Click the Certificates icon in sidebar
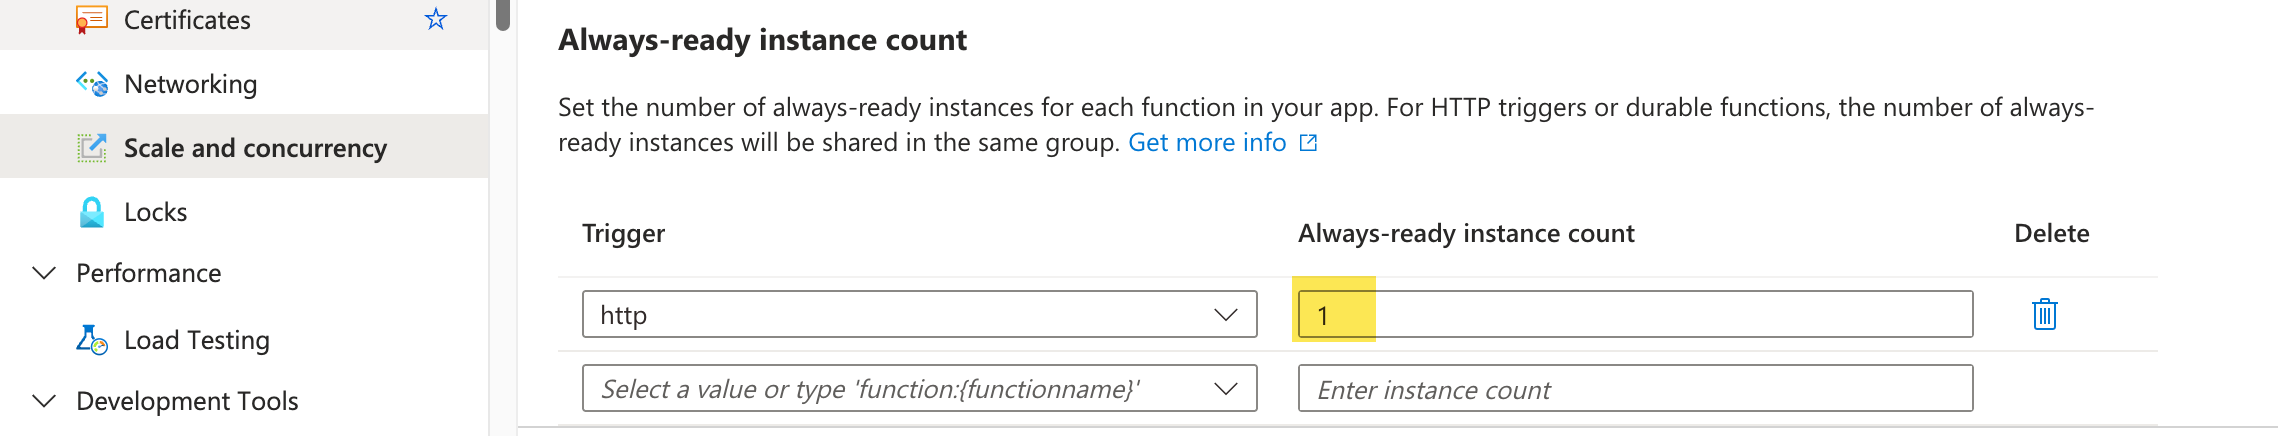 92,20
